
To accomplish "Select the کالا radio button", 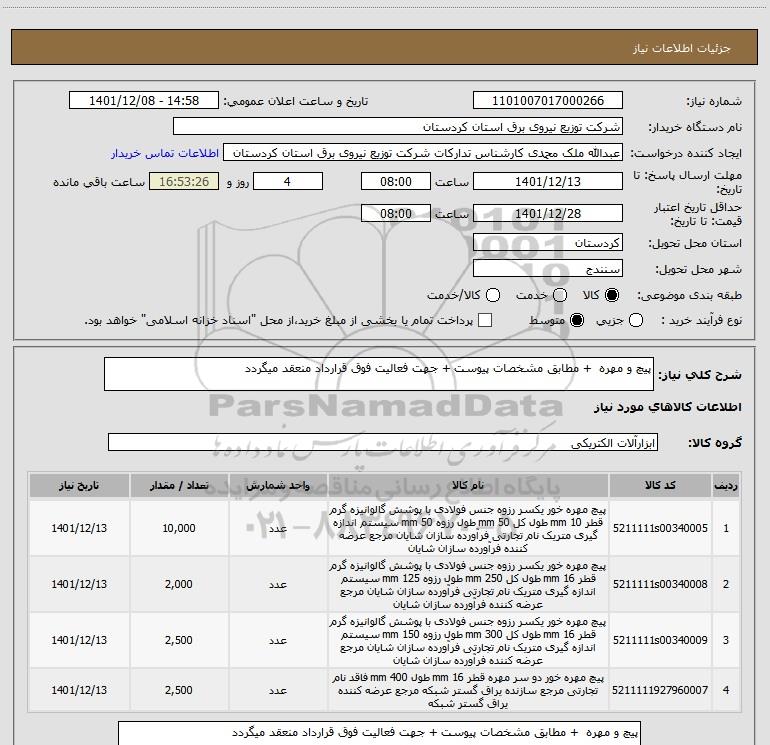I will (612, 295).
